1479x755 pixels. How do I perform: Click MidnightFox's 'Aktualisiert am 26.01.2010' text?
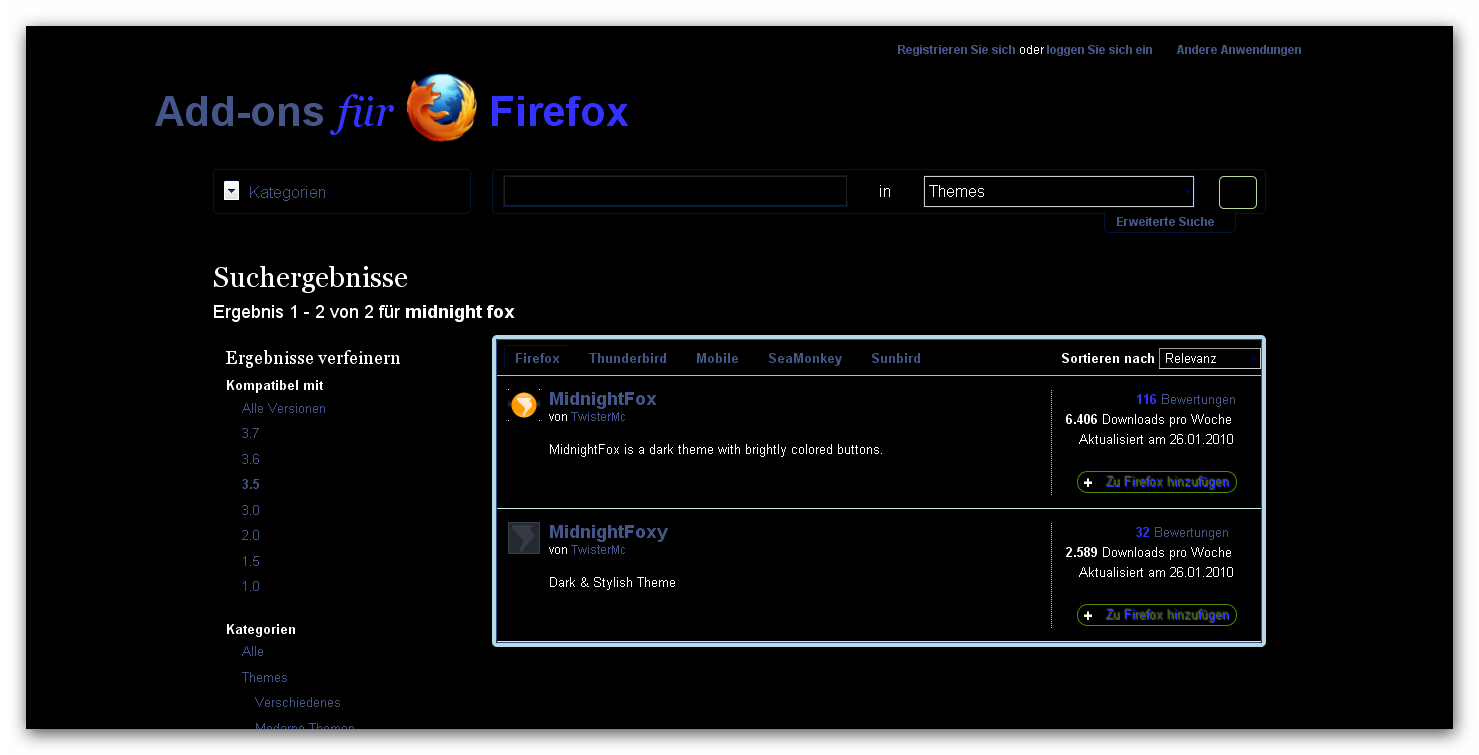point(1156,440)
